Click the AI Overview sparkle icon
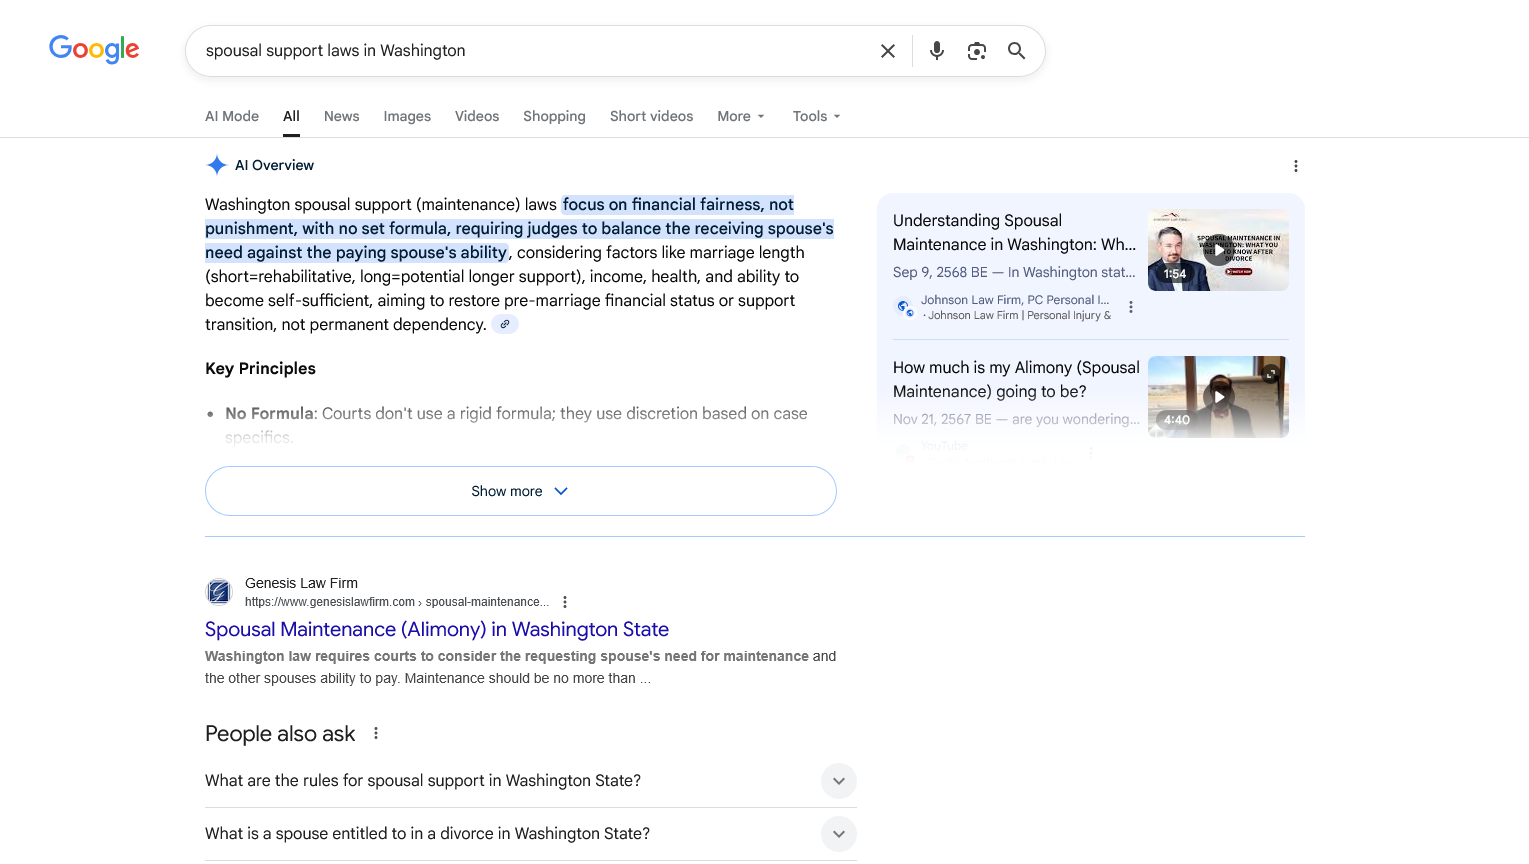The height and width of the screenshot is (864, 1529). (x=215, y=164)
